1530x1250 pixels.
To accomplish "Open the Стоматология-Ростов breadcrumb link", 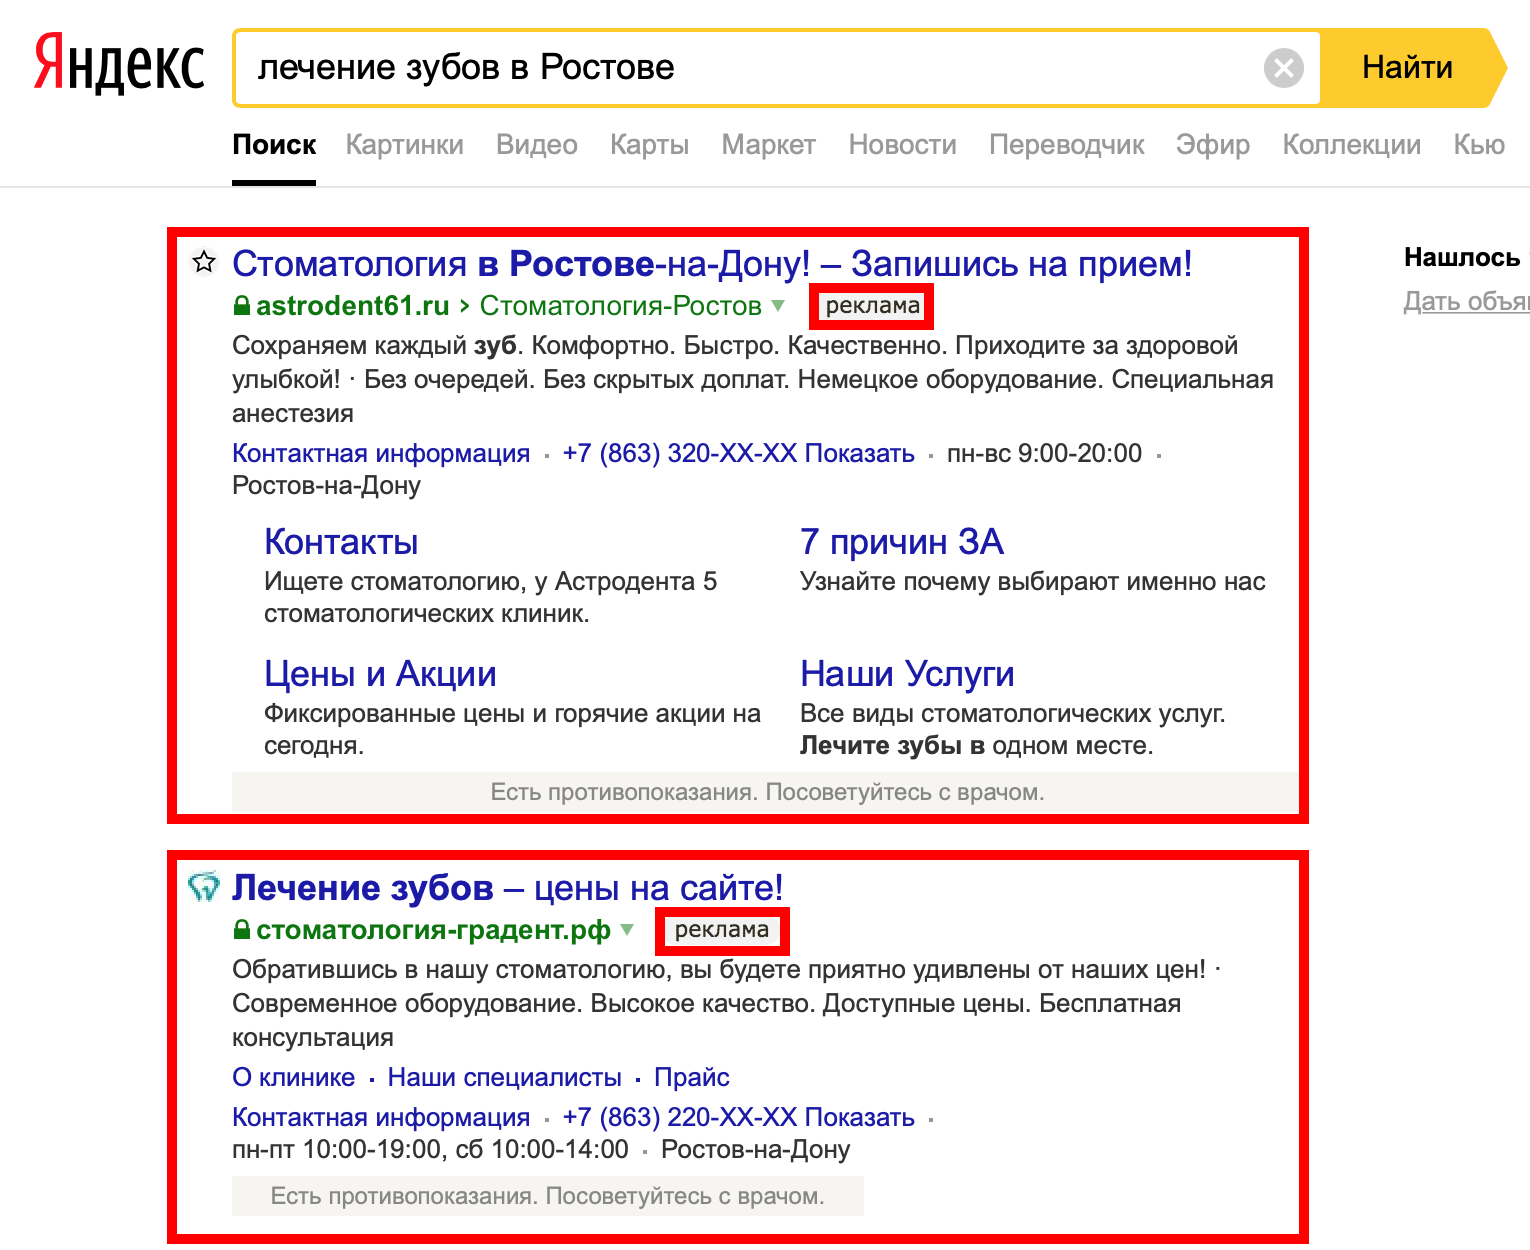I will (x=621, y=306).
